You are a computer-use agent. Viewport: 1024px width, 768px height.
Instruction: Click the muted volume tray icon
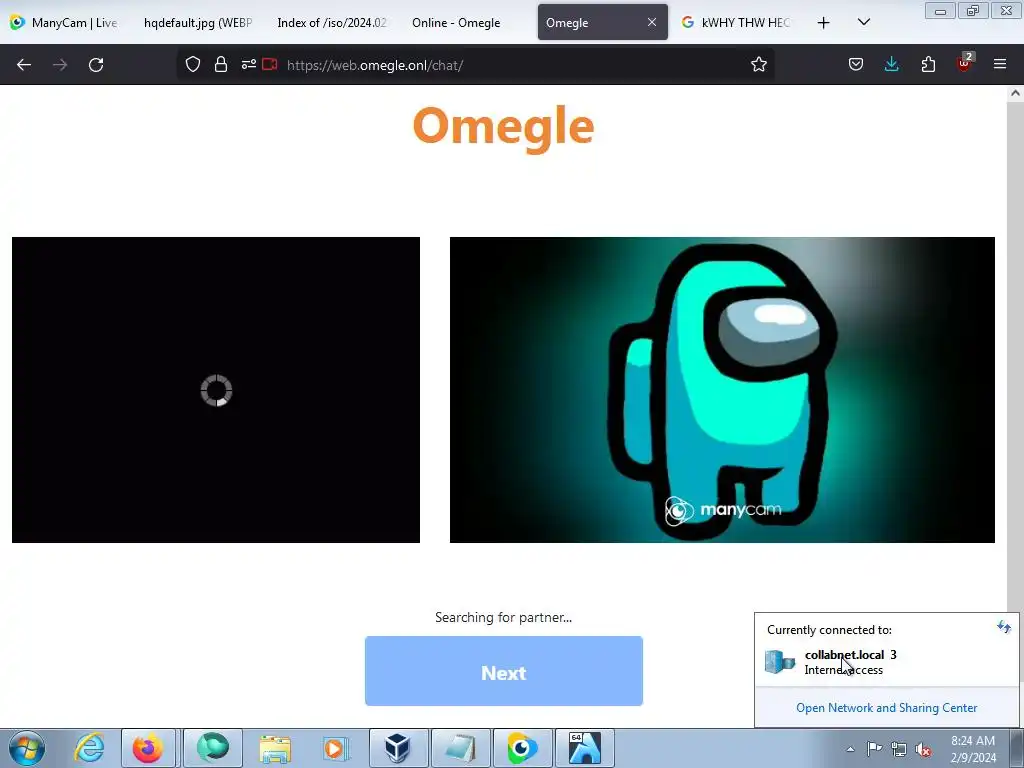[x=923, y=749]
